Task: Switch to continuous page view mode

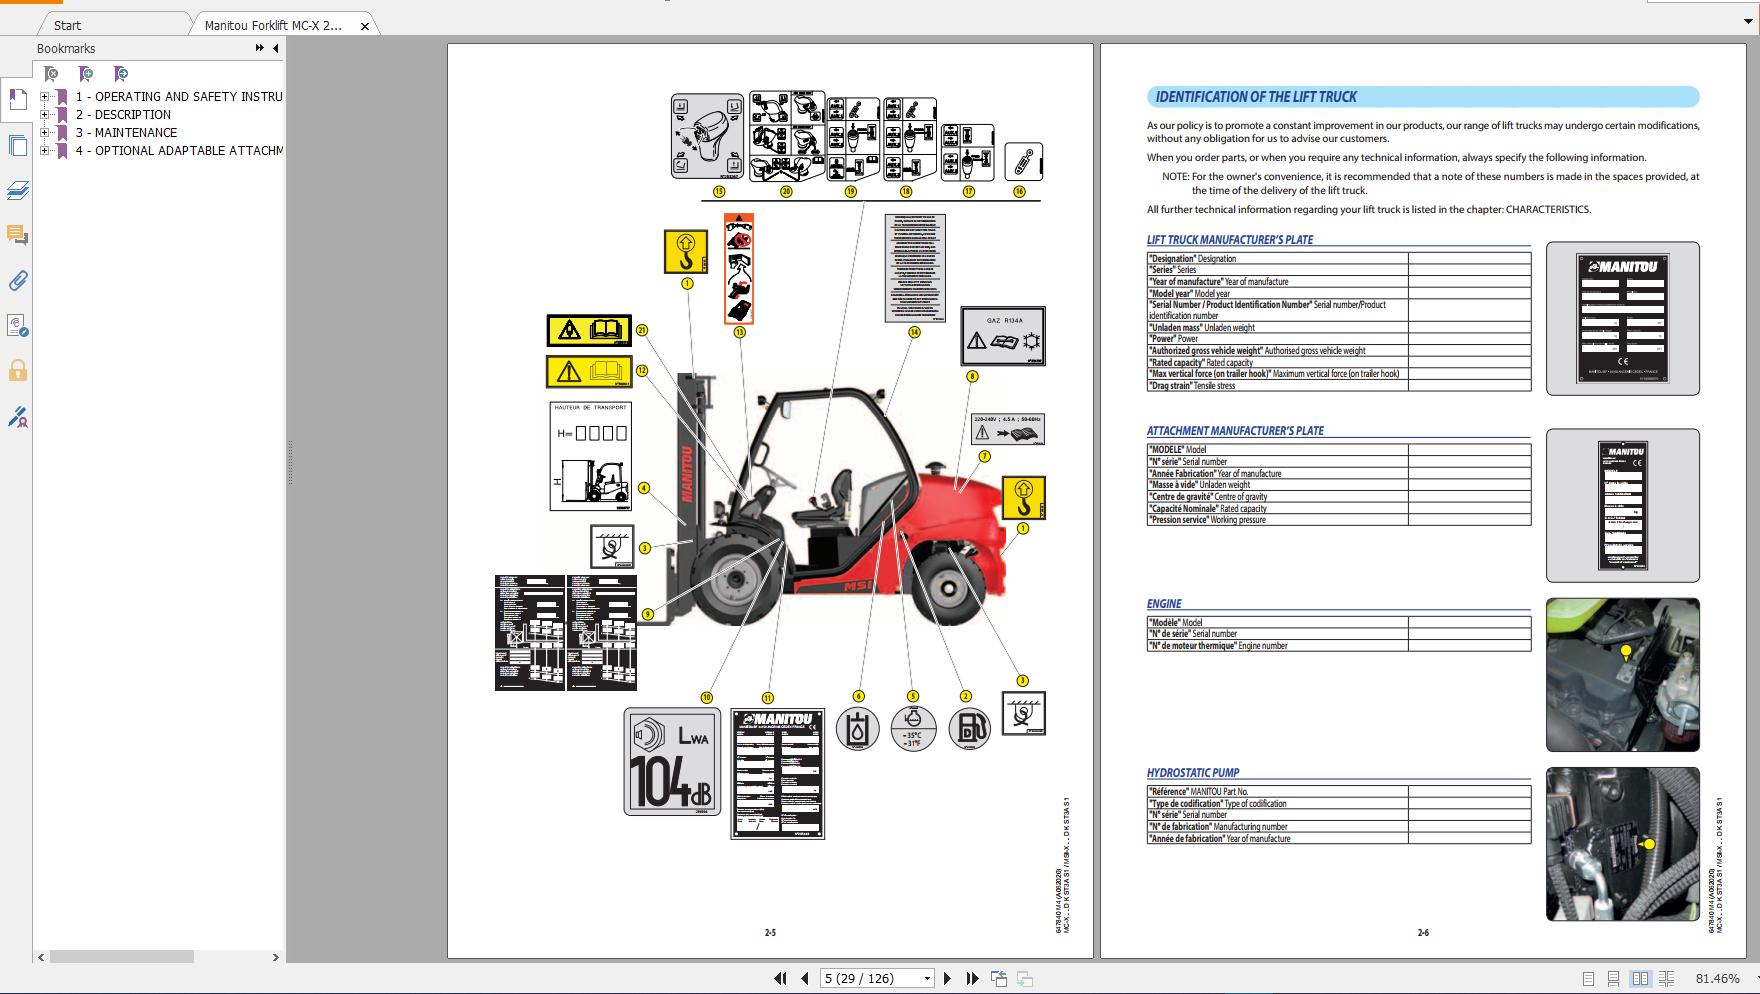Action: tap(1611, 978)
